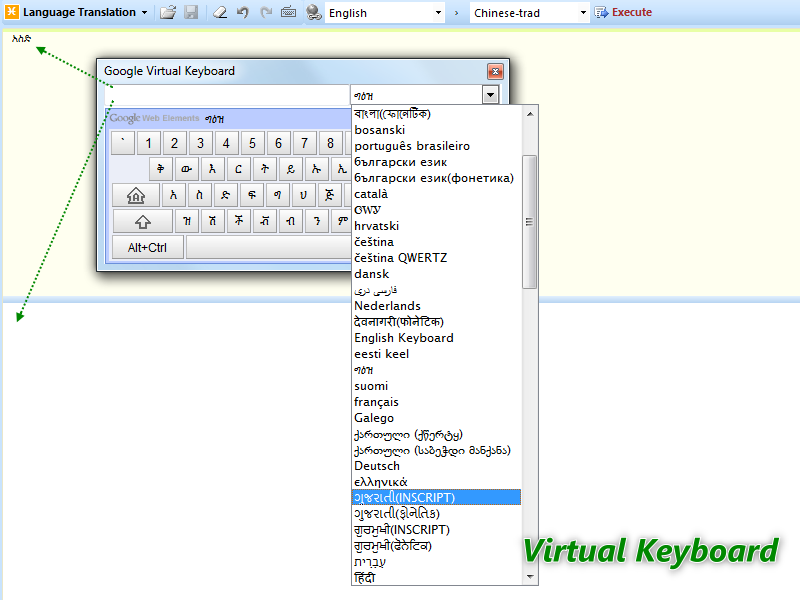Screen dimensions: 800x600
Task: Click the space bar key
Action: 269,247
